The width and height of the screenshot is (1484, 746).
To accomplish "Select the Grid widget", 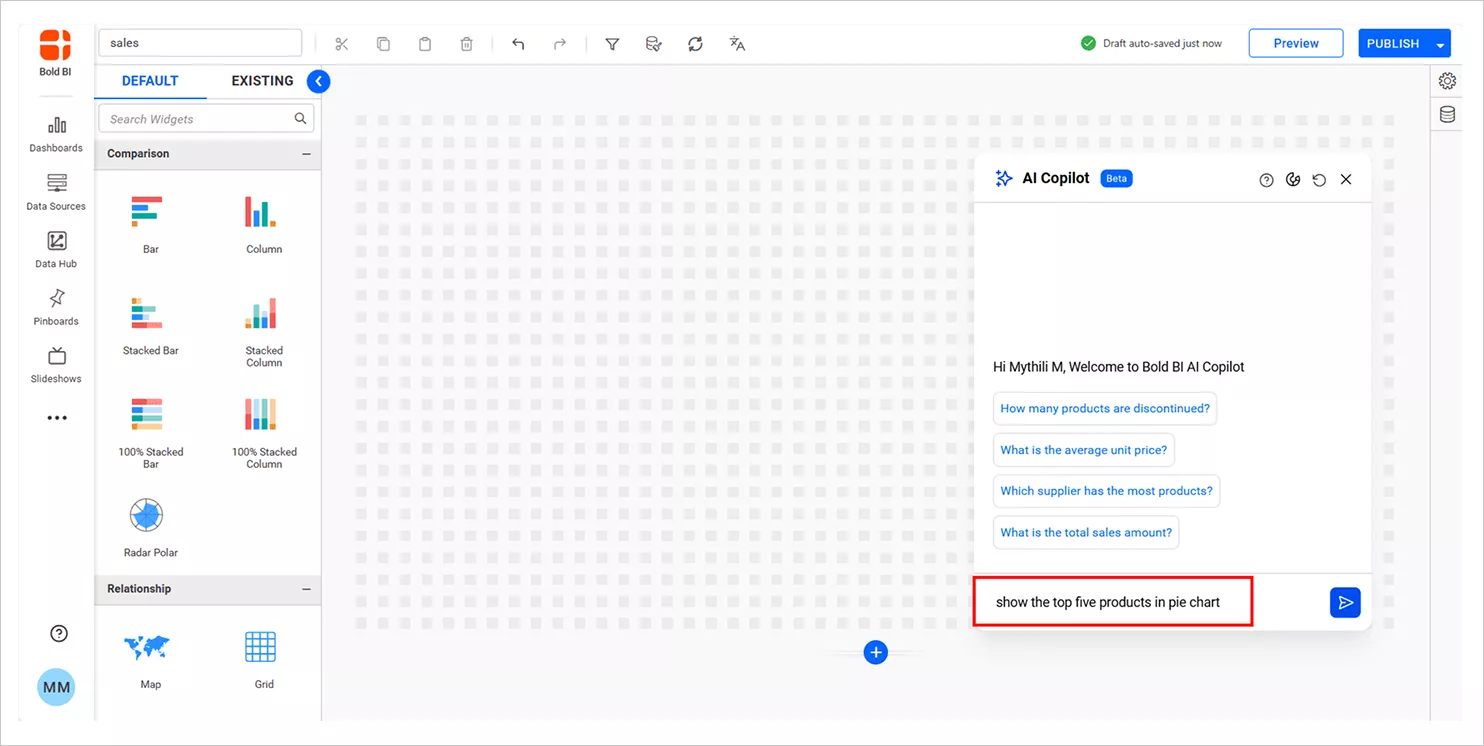I will click(x=264, y=660).
